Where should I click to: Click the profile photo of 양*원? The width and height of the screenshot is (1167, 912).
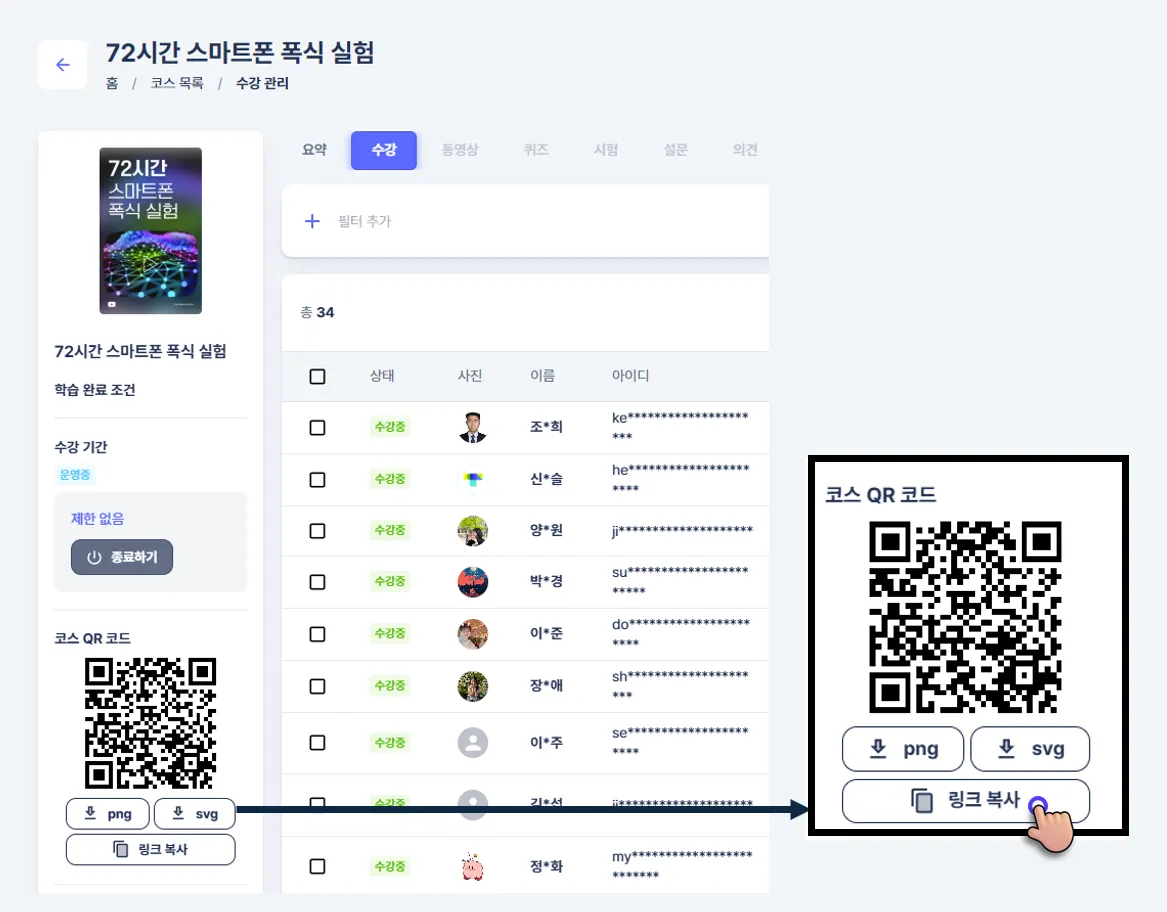tap(473, 531)
